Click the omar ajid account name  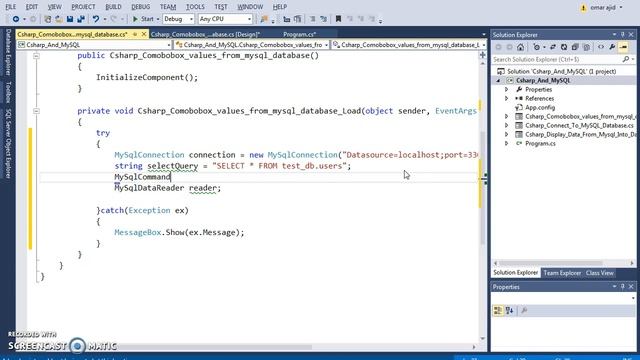[603, 7]
